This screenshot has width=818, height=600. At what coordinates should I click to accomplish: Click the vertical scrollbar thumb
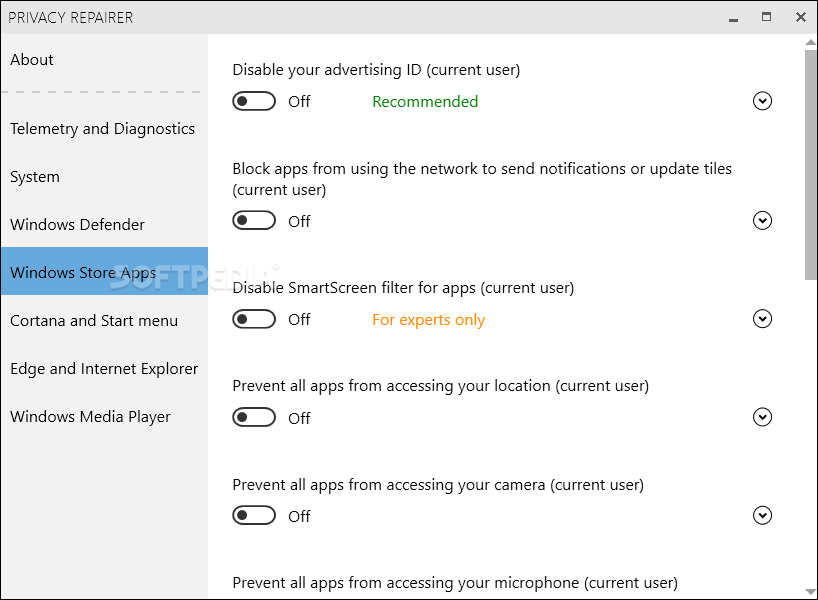tap(810, 165)
